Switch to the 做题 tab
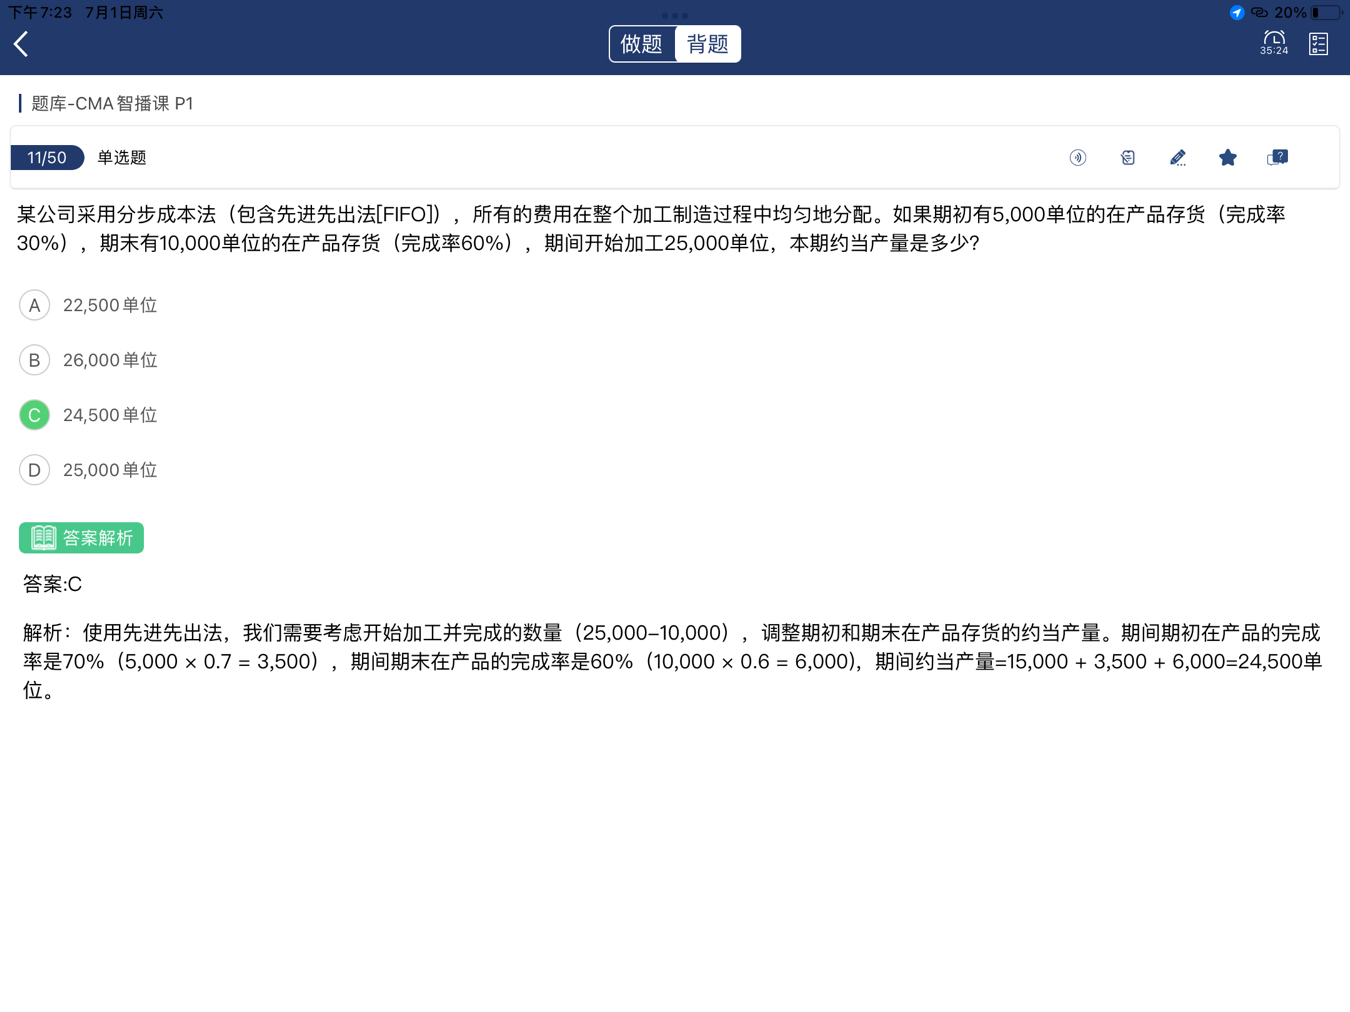 (x=642, y=44)
